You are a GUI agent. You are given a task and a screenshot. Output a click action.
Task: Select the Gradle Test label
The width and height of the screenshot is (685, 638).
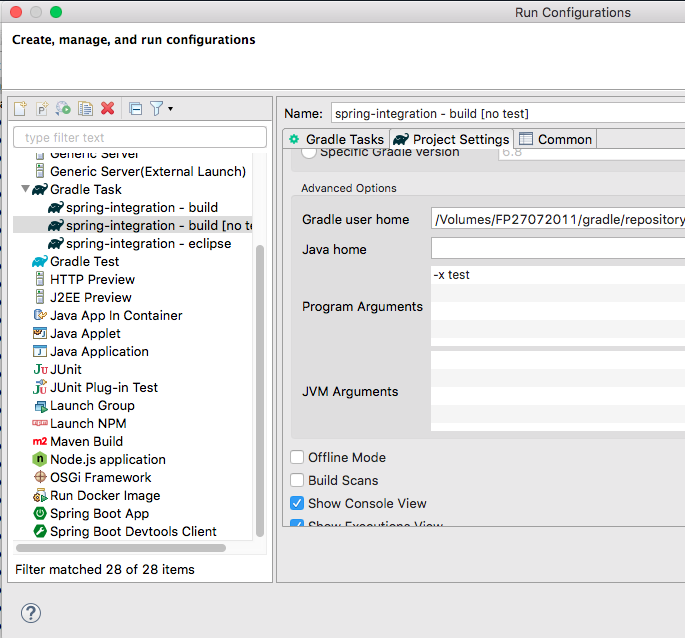[x=84, y=261]
